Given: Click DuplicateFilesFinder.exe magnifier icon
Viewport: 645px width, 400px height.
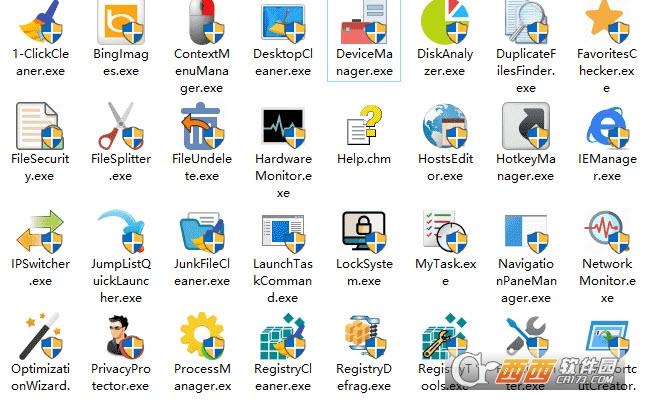Looking at the screenshot, I should click(525, 20).
